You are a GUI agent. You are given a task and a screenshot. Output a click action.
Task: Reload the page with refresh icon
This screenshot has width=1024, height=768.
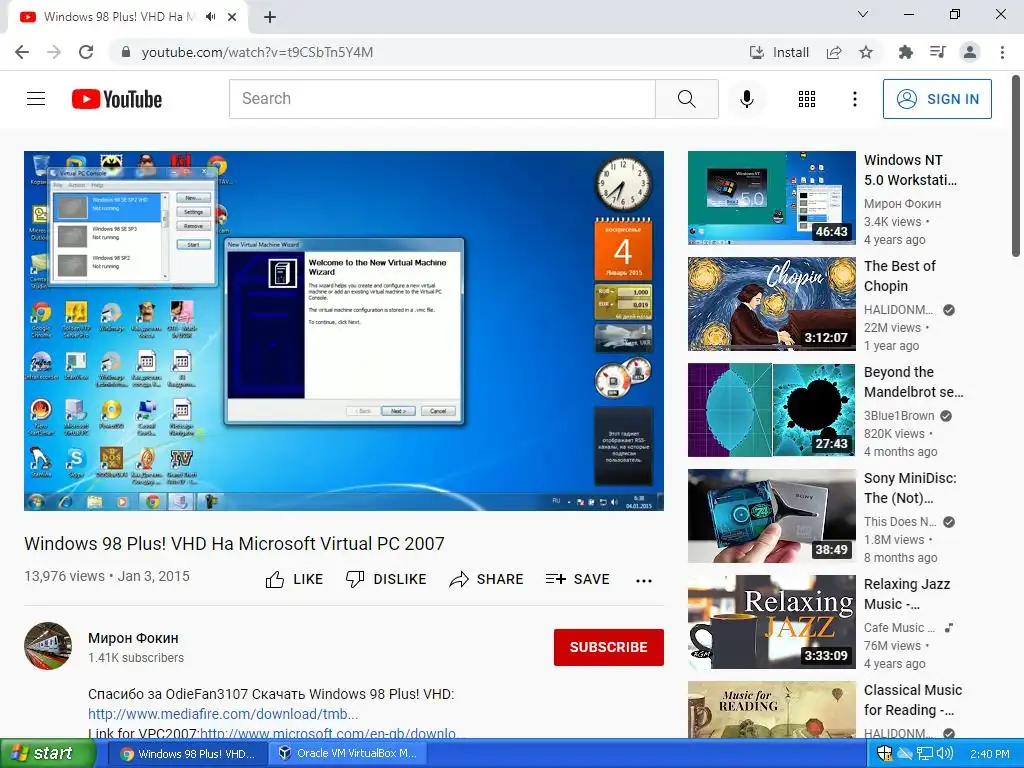(86, 52)
